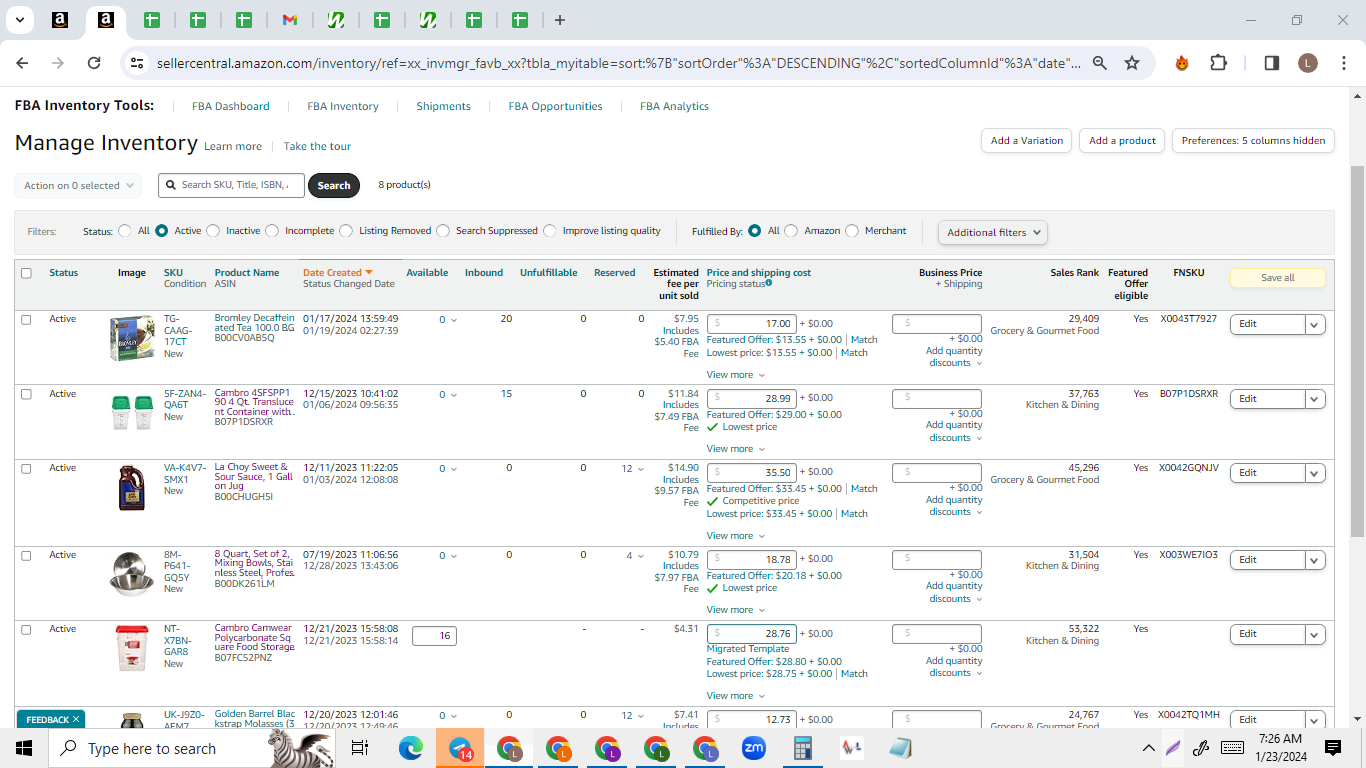Open the La Choy Sweet & Sour Sauce link

(254, 479)
